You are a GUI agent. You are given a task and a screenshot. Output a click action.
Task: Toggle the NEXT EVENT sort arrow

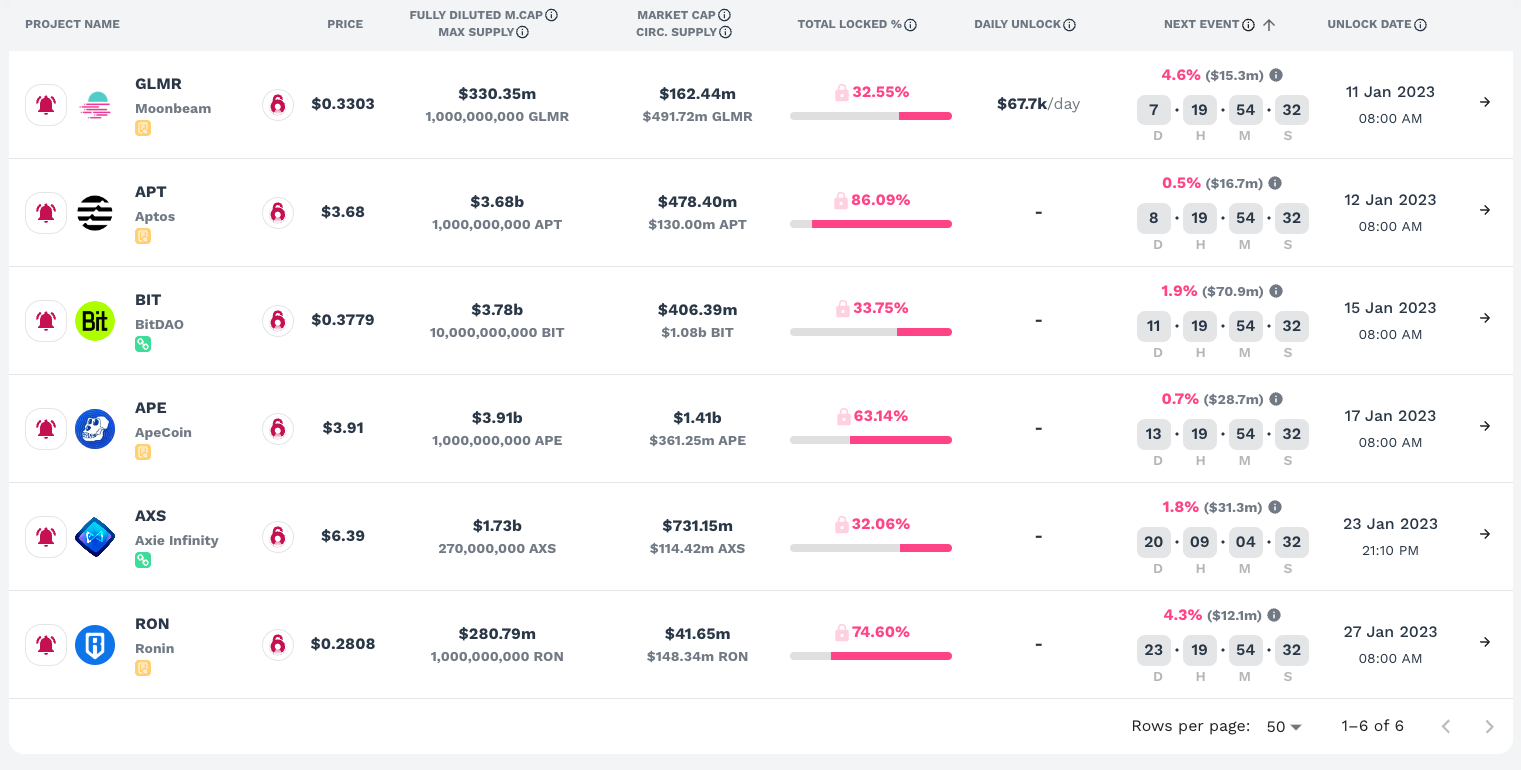click(x=1268, y=23)
